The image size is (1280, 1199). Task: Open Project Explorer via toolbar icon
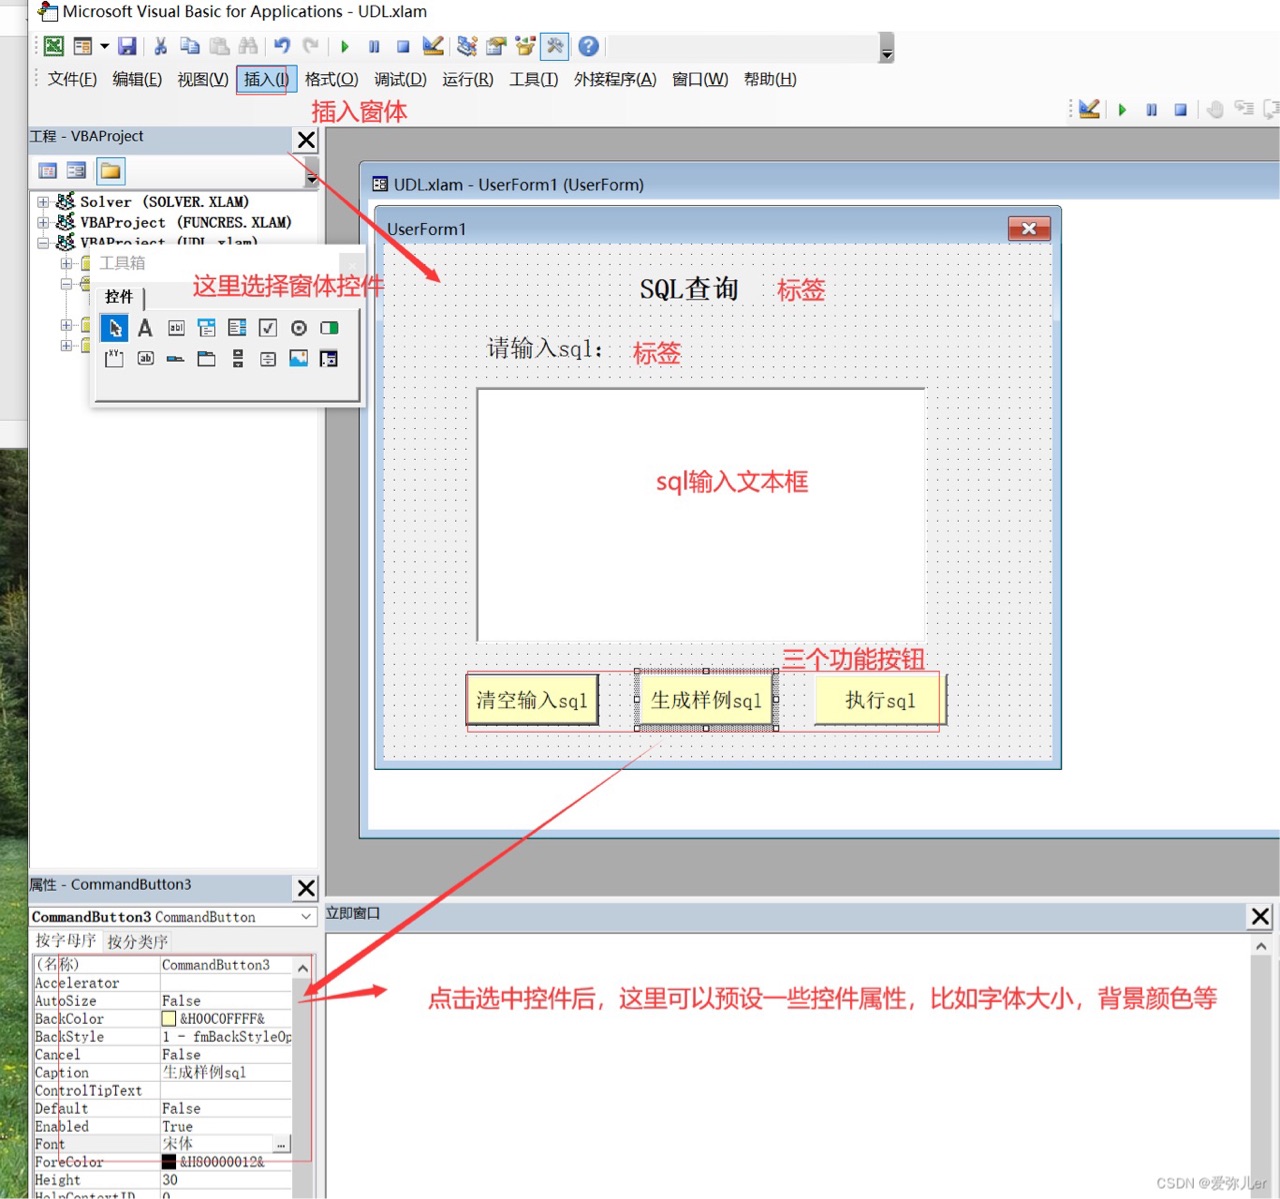pos(467,46)
